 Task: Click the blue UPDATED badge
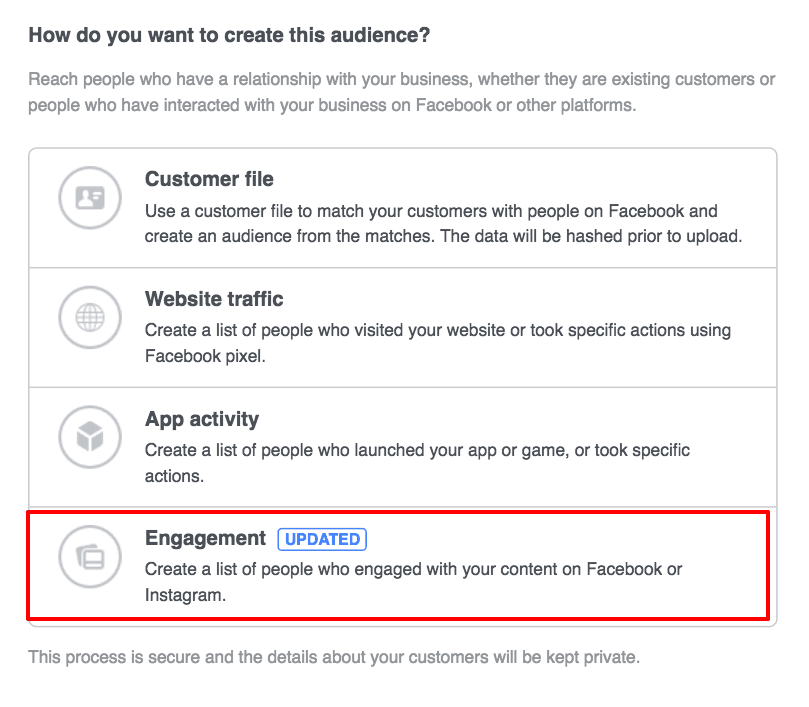322,539
